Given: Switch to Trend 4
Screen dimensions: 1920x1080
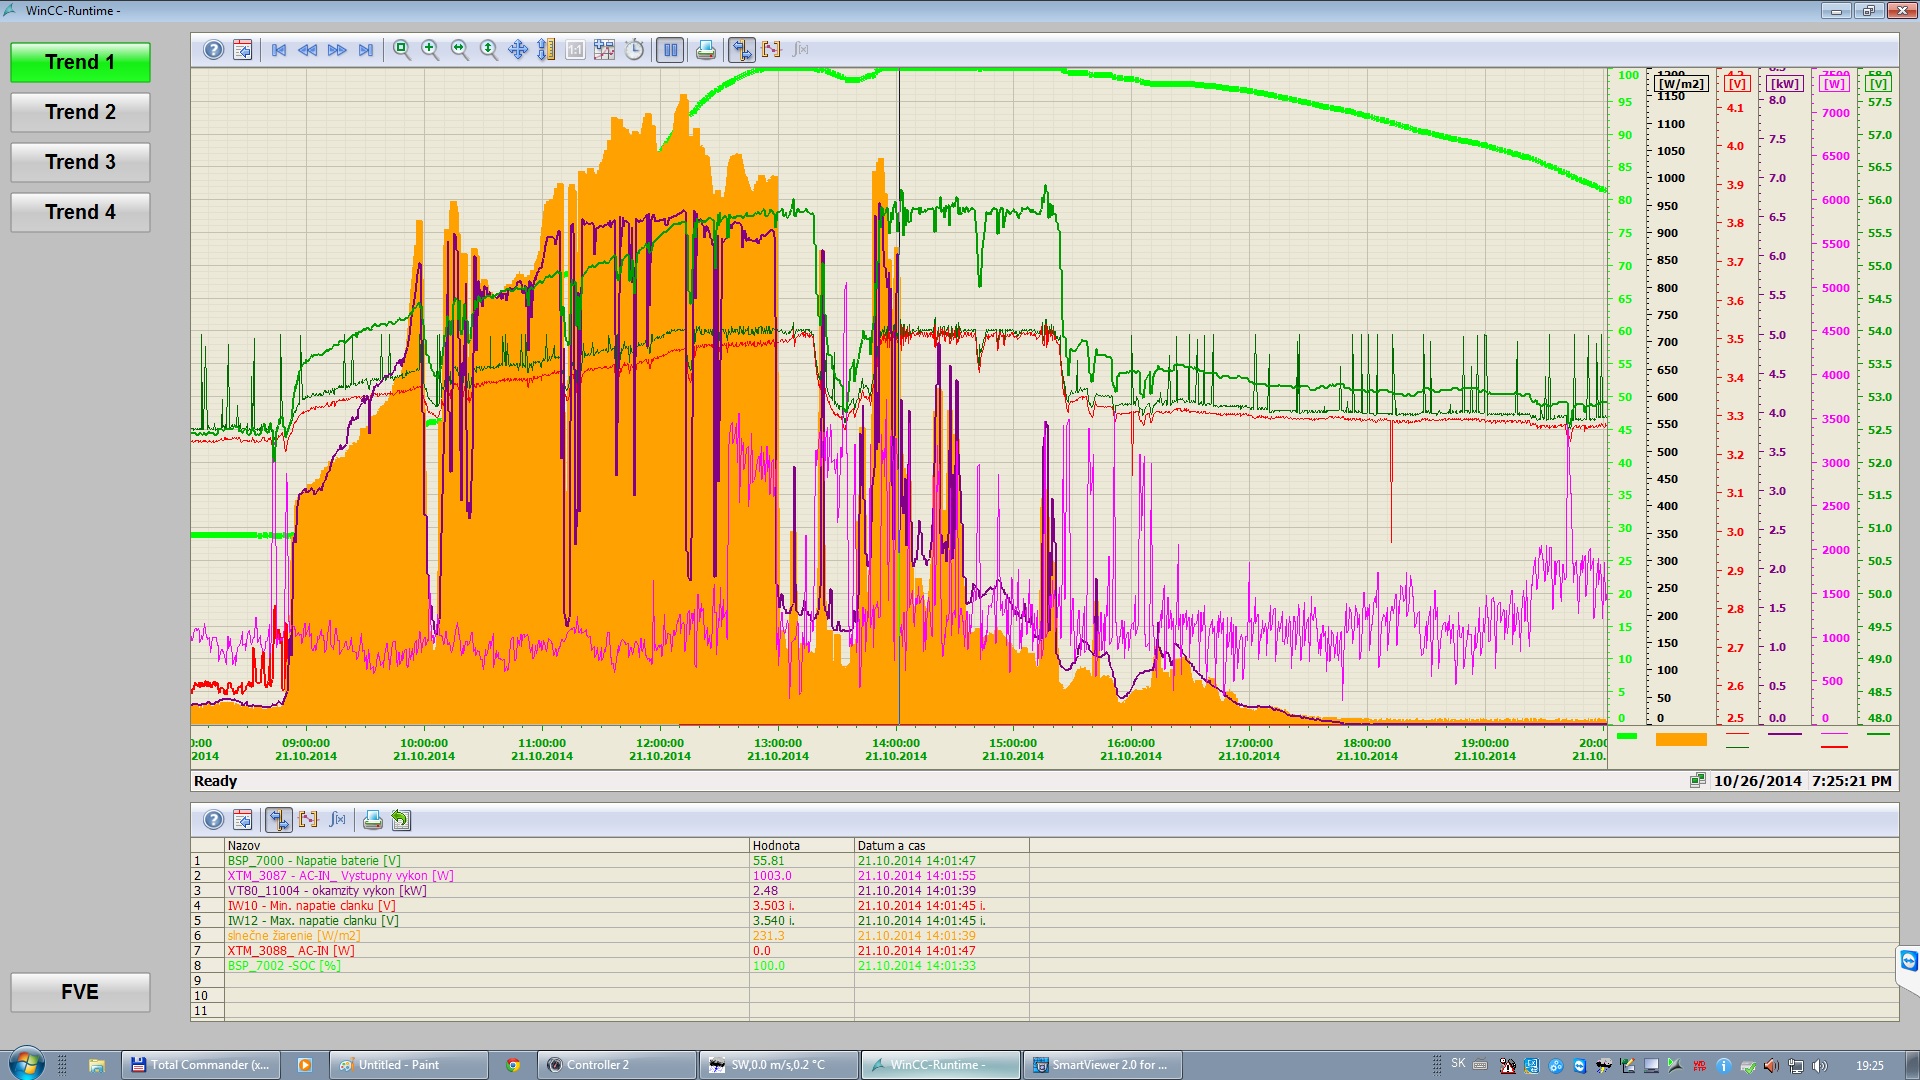Looking at the screenshot, I should (x=80, y=212).
